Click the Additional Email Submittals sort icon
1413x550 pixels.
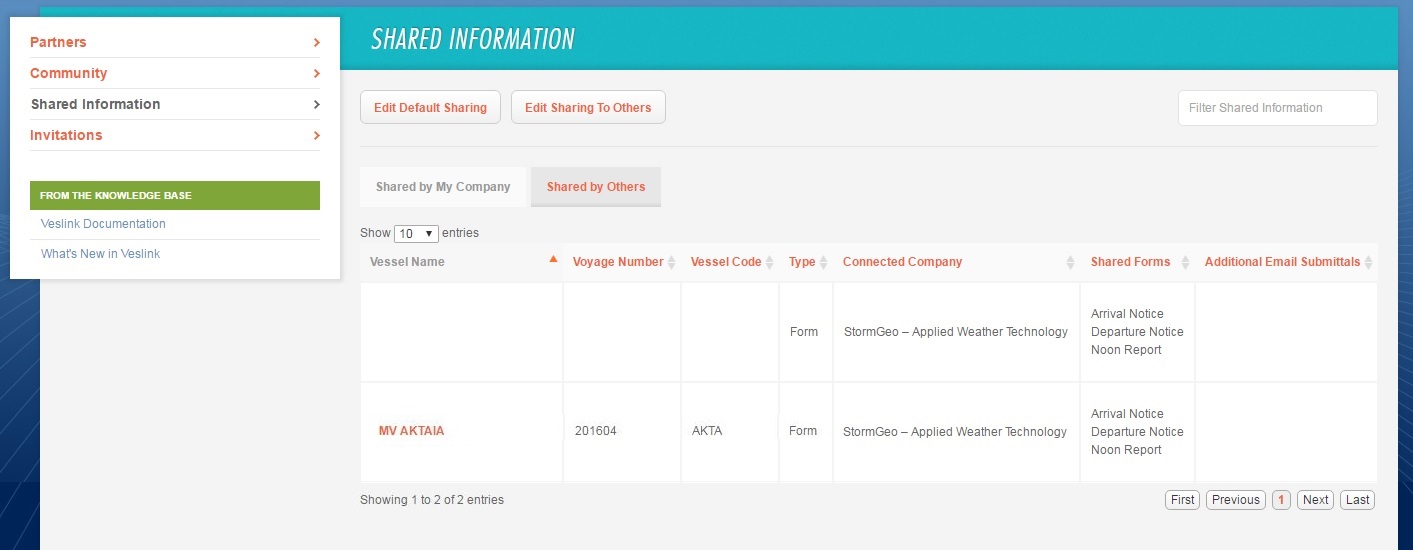(1368, 262)
